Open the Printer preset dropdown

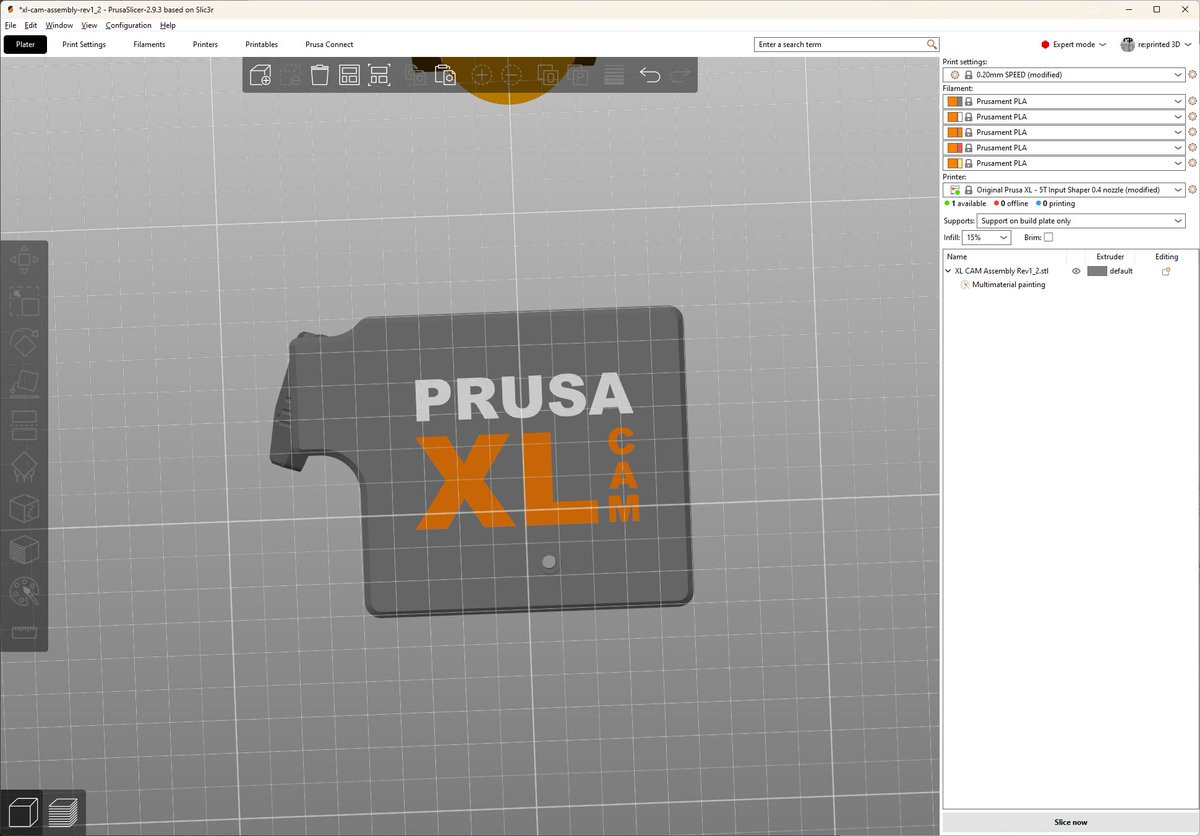(1064, 190)
